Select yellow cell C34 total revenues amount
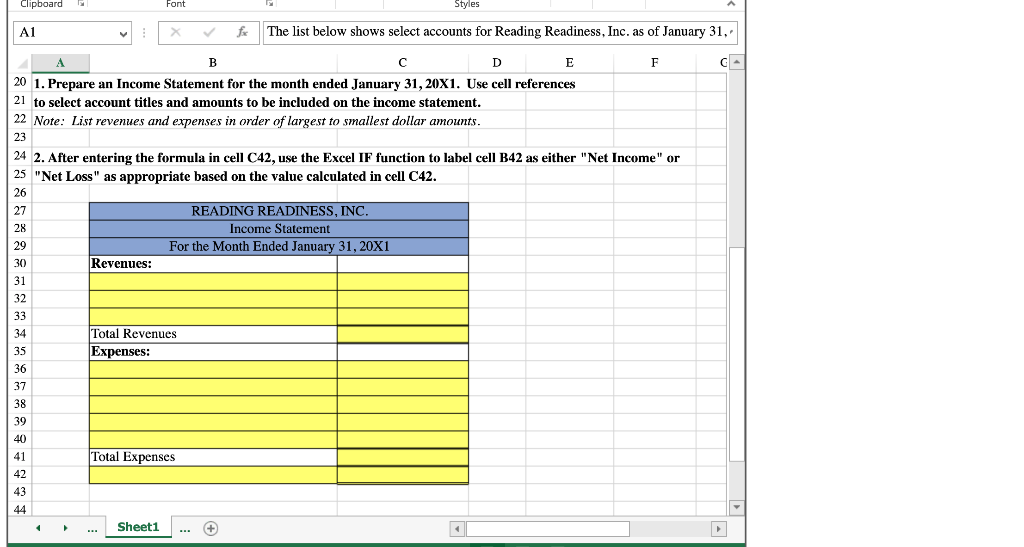Screen dimensions: 1024x547 (x=403, y=334)
